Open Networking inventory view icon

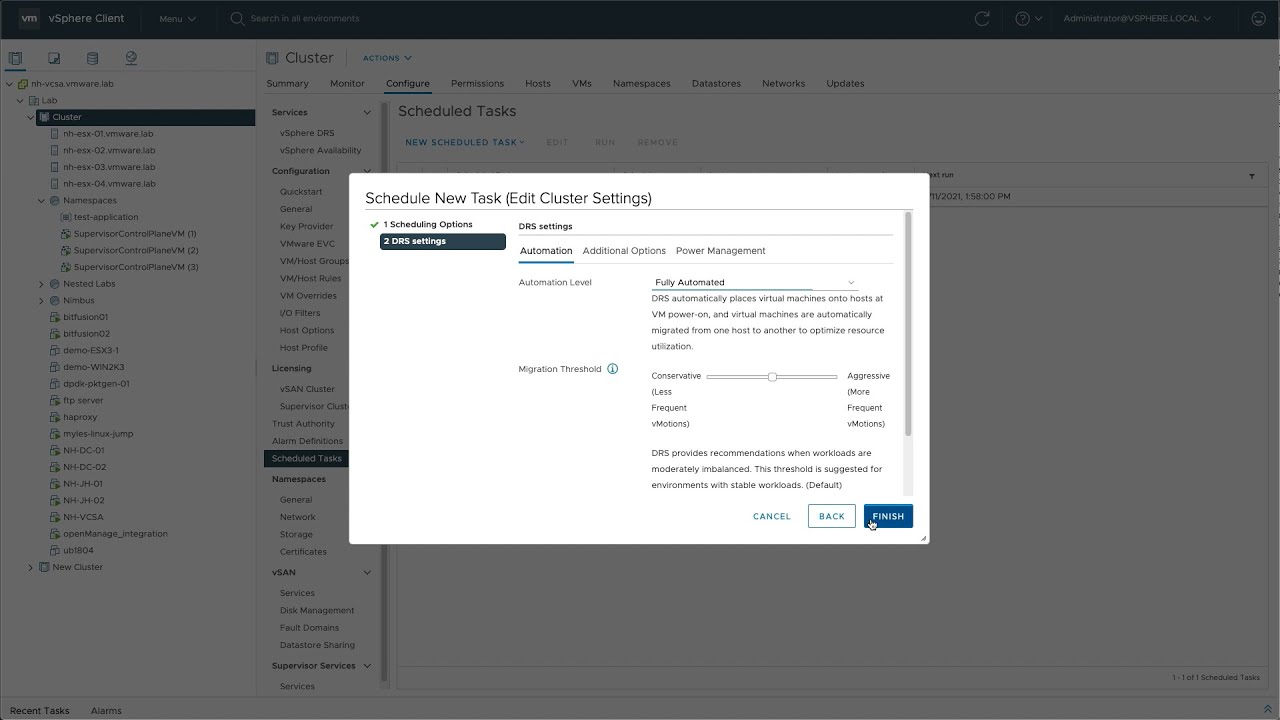point(131,58)
